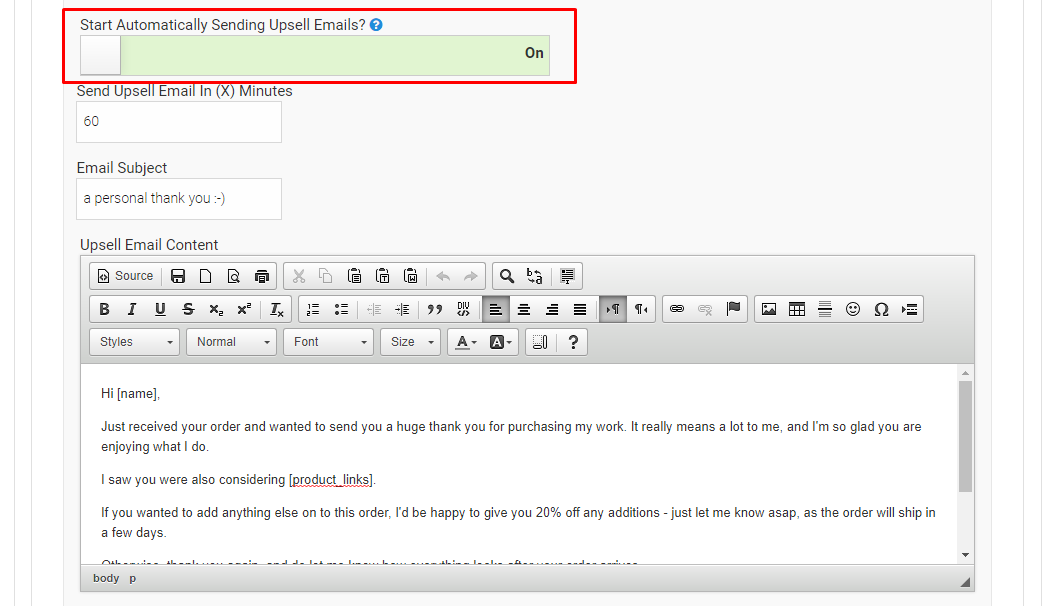Select the body element path
The image size is (1057, 606).
pyautogui.click(x=106, y=578)
